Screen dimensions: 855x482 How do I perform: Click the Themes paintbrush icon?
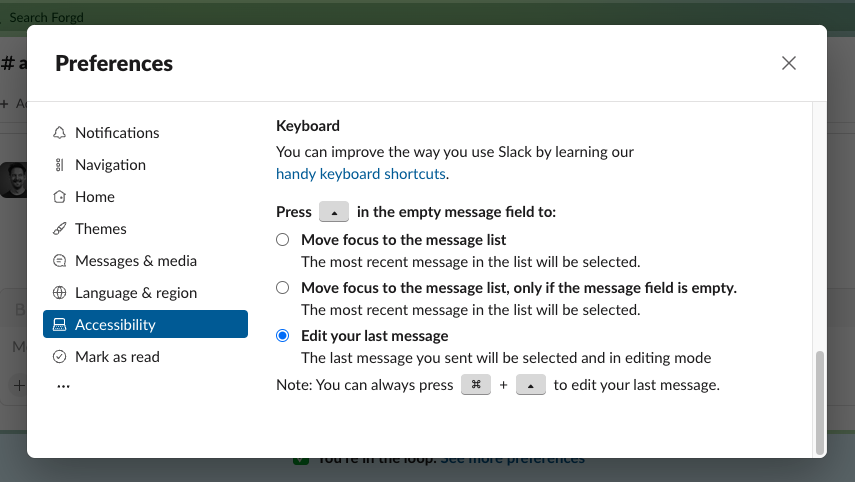click(x=59, y=228)
